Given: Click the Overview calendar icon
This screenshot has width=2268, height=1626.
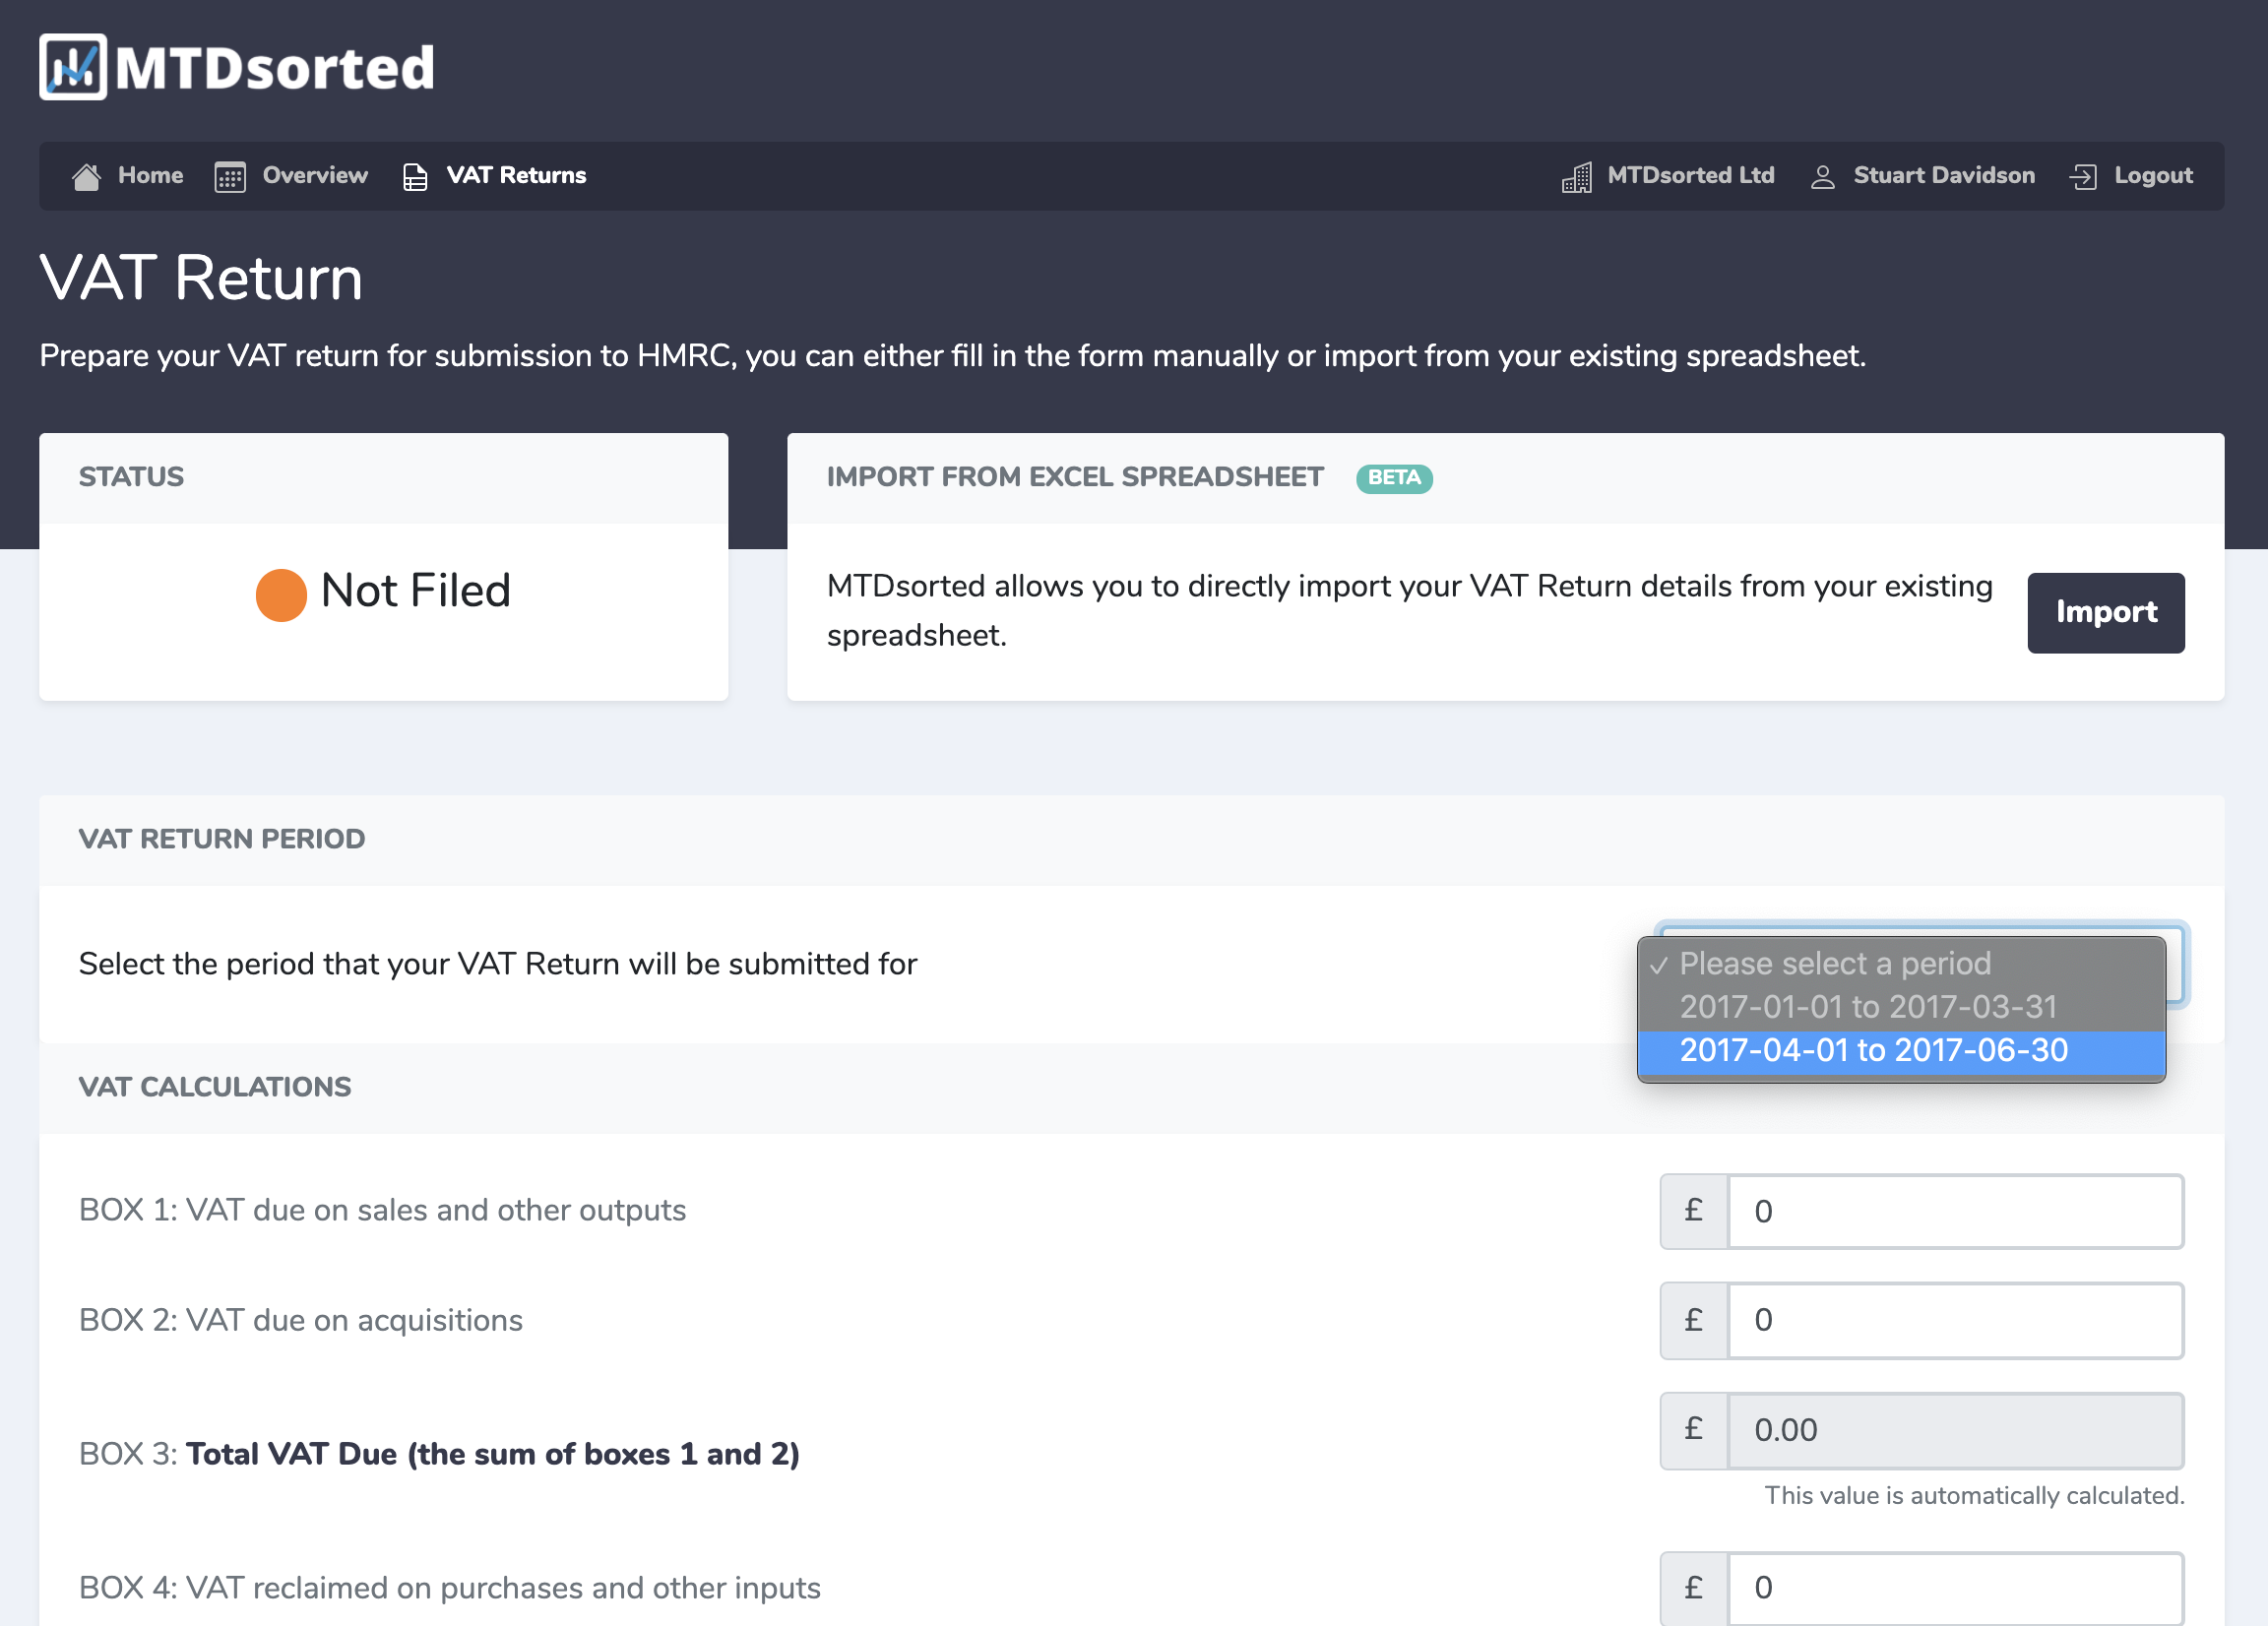Looking at the screenshot, I should (230, 177).
